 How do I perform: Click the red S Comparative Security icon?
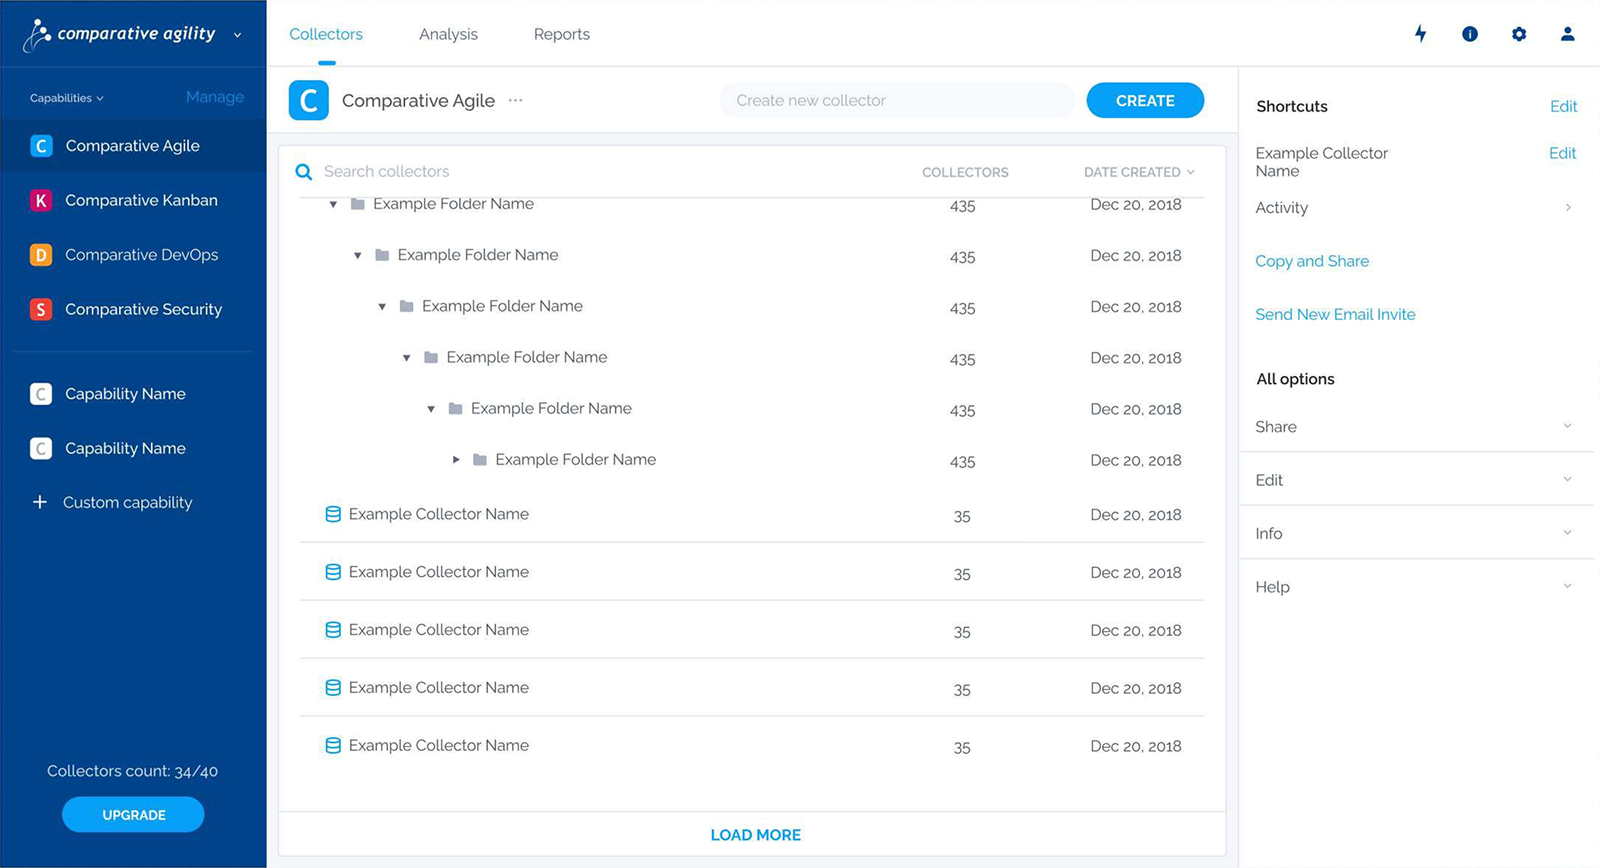[41, 309]
